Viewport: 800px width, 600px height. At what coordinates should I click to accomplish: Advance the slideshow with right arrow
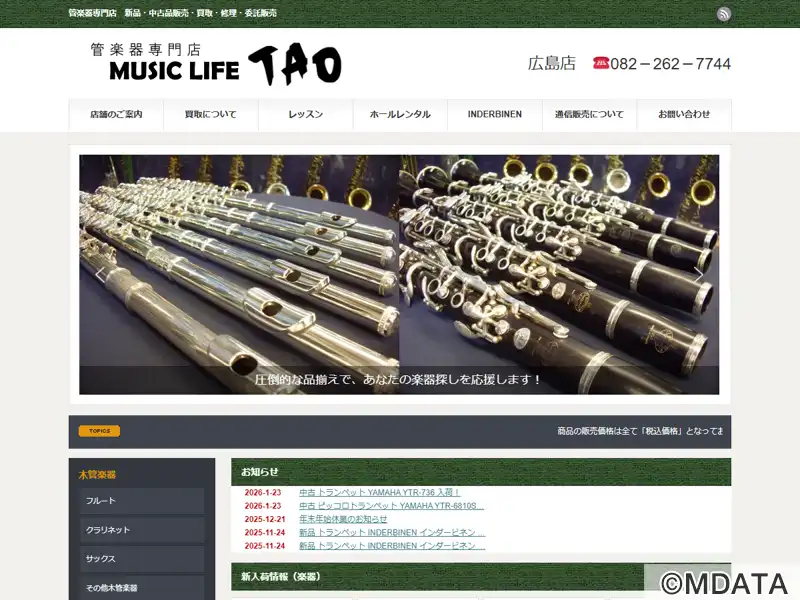point(698,274)
